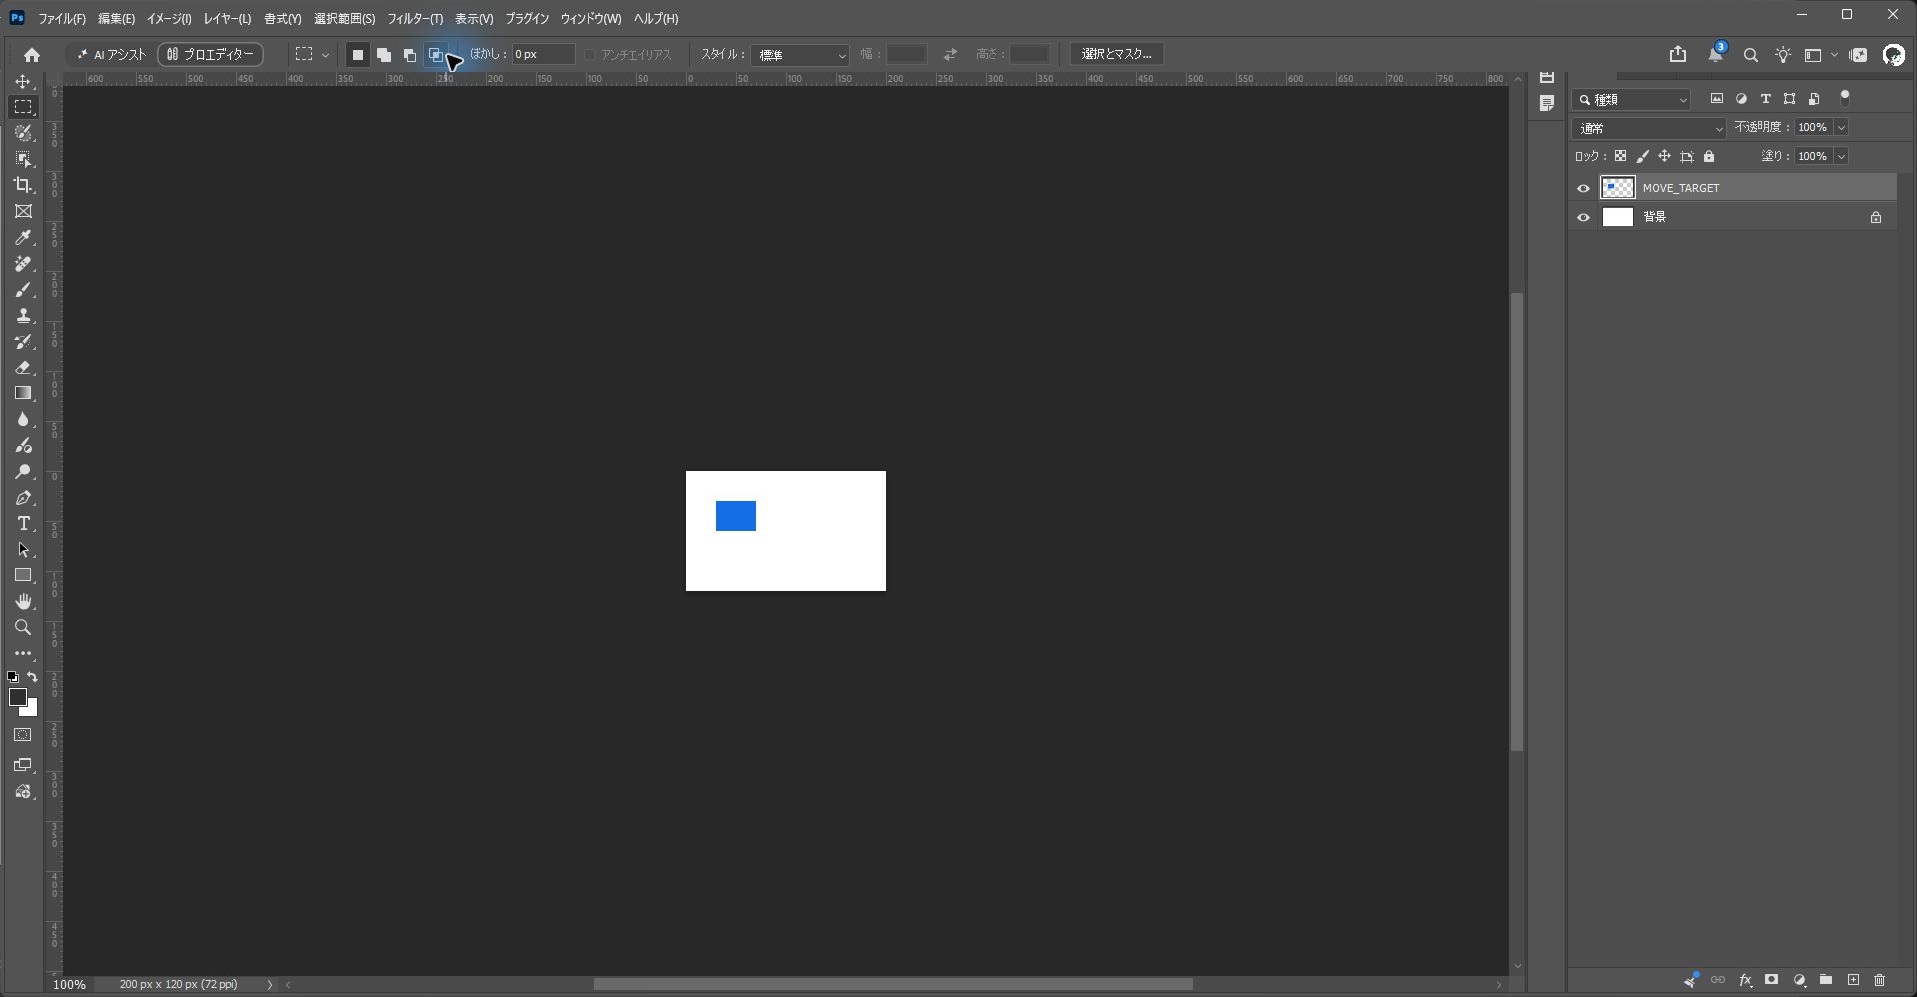1917x997 pixels.
Task: Select the Move tool
Action: point(23,81)
